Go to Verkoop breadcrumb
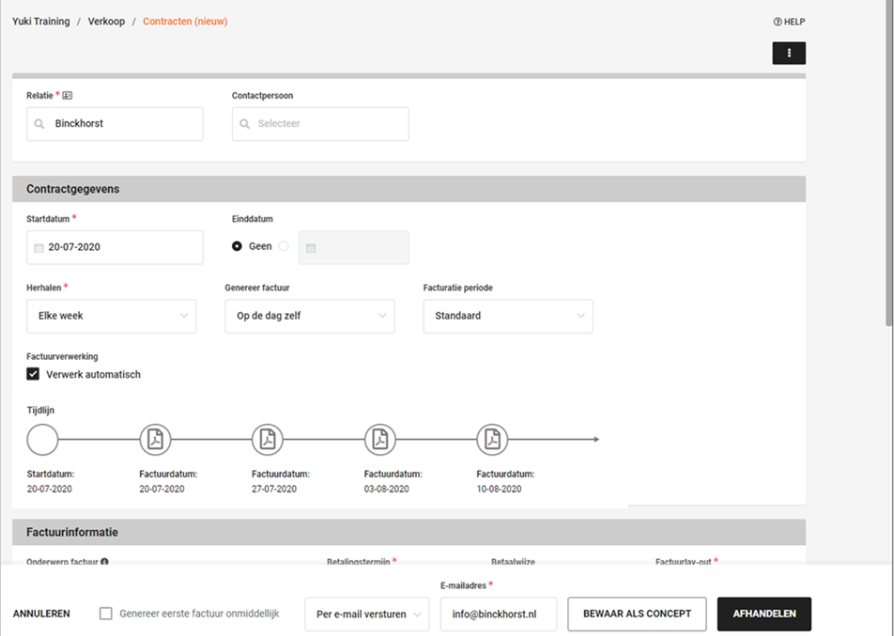Viewport: 894px width, 636px height. tap(106, 22)
